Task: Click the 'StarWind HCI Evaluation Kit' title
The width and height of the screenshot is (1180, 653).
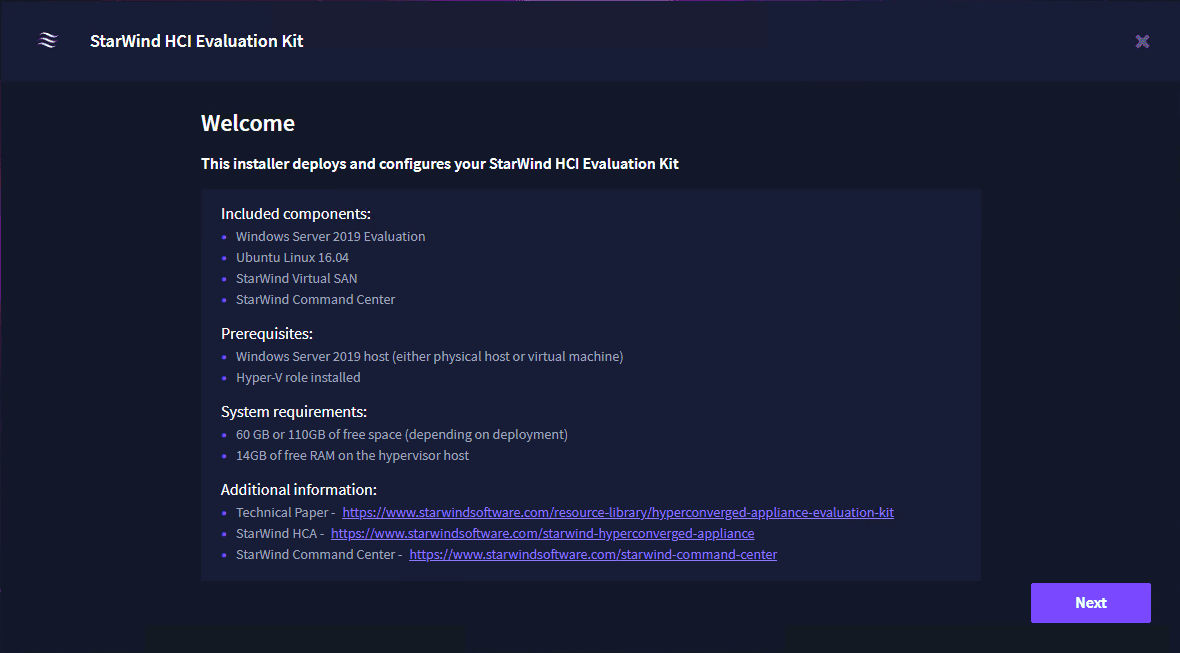Action: coord(196,41)
